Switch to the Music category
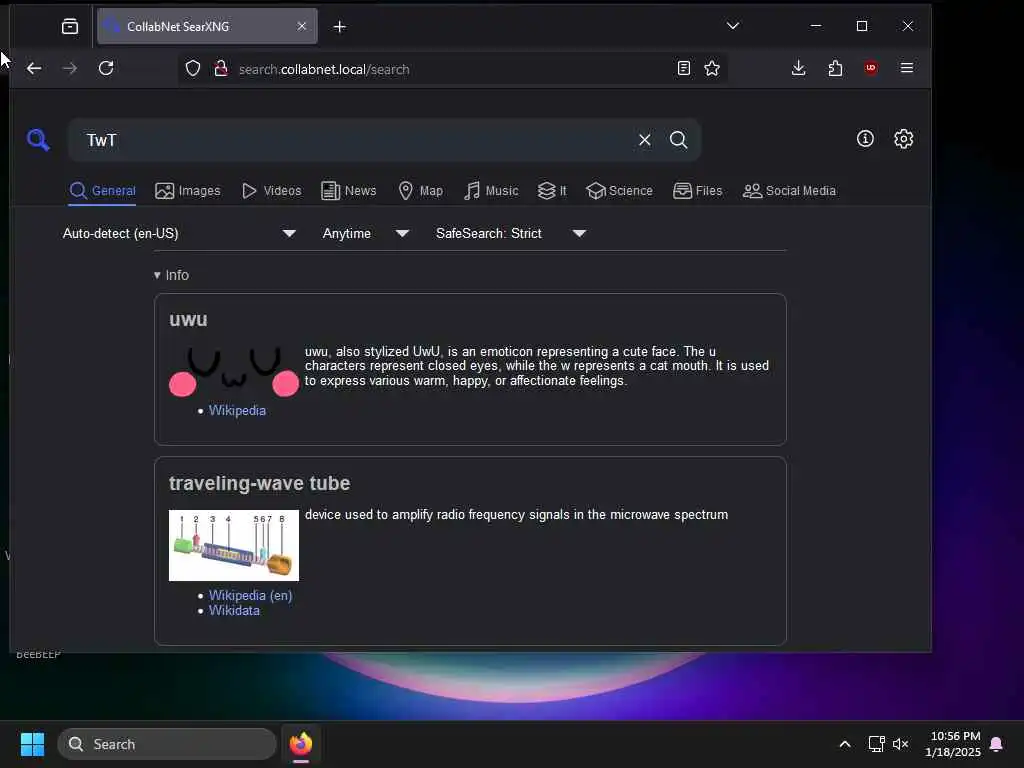 491,191
